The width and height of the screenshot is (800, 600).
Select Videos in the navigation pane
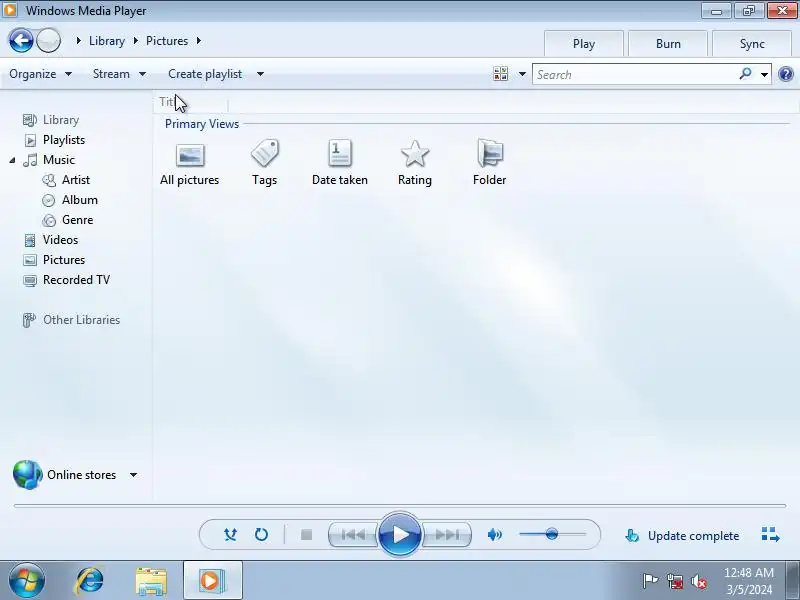point(60,240)
